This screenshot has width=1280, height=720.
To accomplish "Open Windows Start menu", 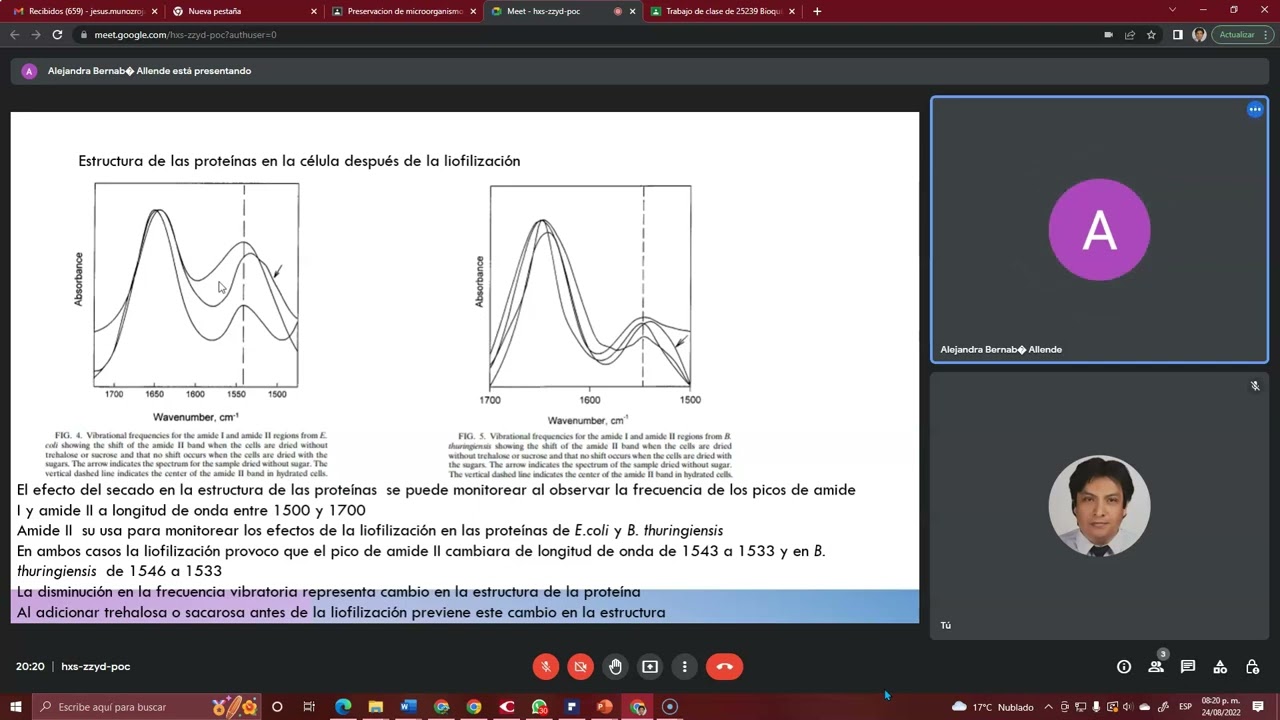I will coord(16,707).
